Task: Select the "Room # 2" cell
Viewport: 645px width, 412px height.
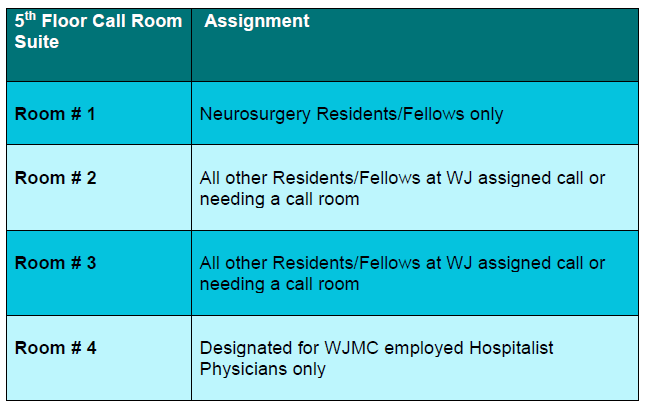Action: (x=55, y=178)
